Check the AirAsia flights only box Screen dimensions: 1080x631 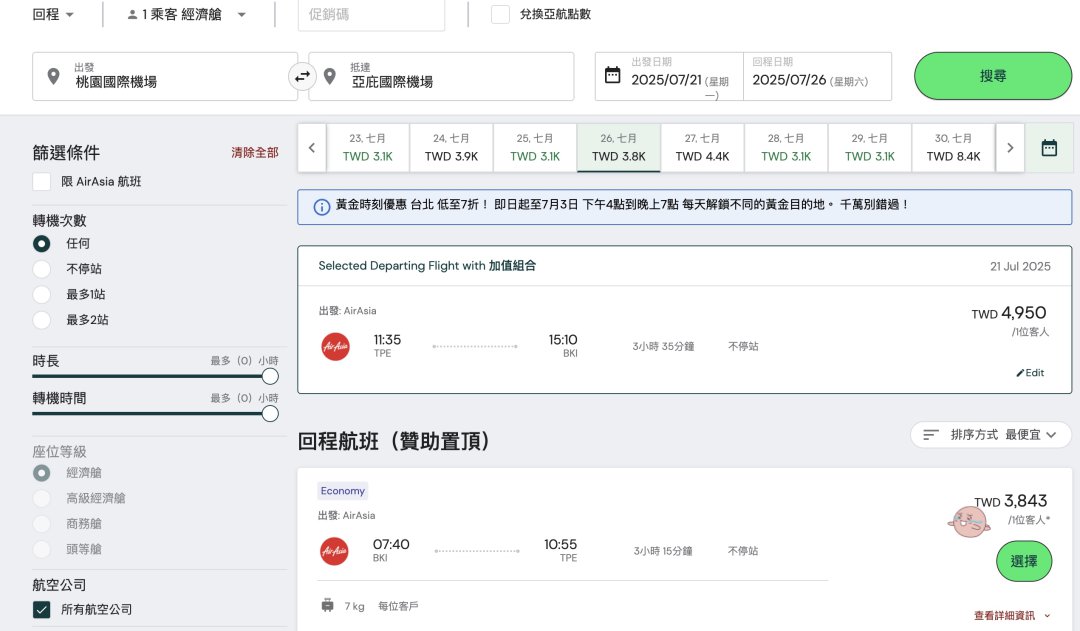[41, 181]
